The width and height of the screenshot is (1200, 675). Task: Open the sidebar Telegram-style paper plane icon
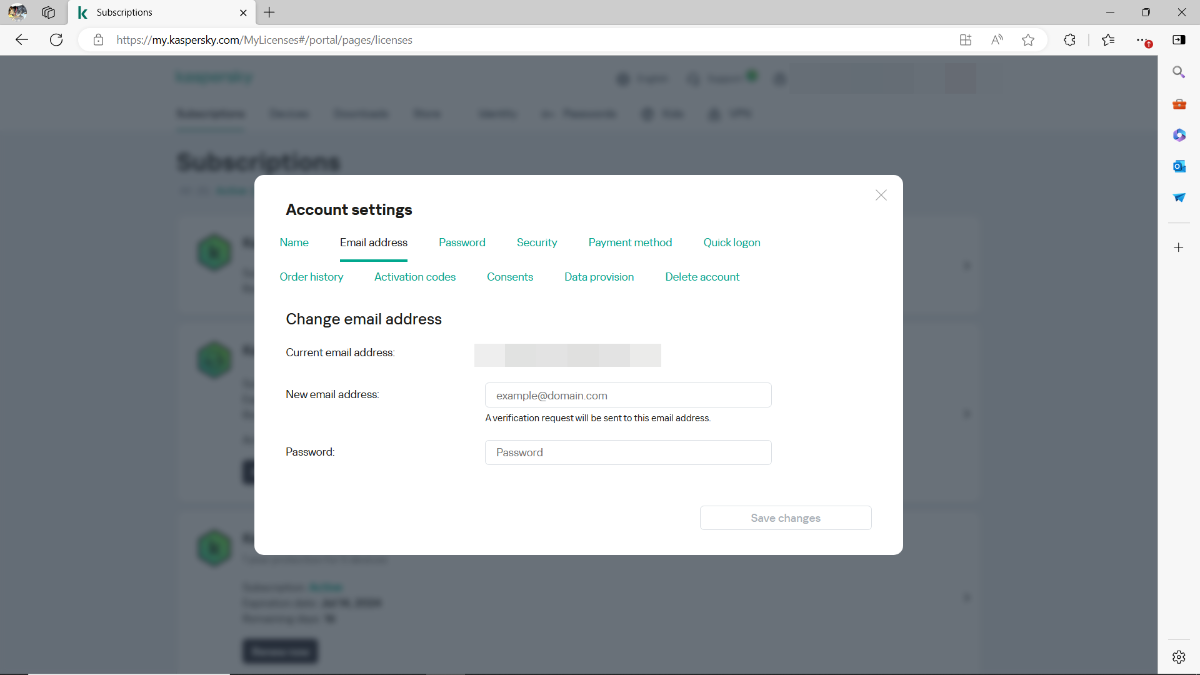1179,197
